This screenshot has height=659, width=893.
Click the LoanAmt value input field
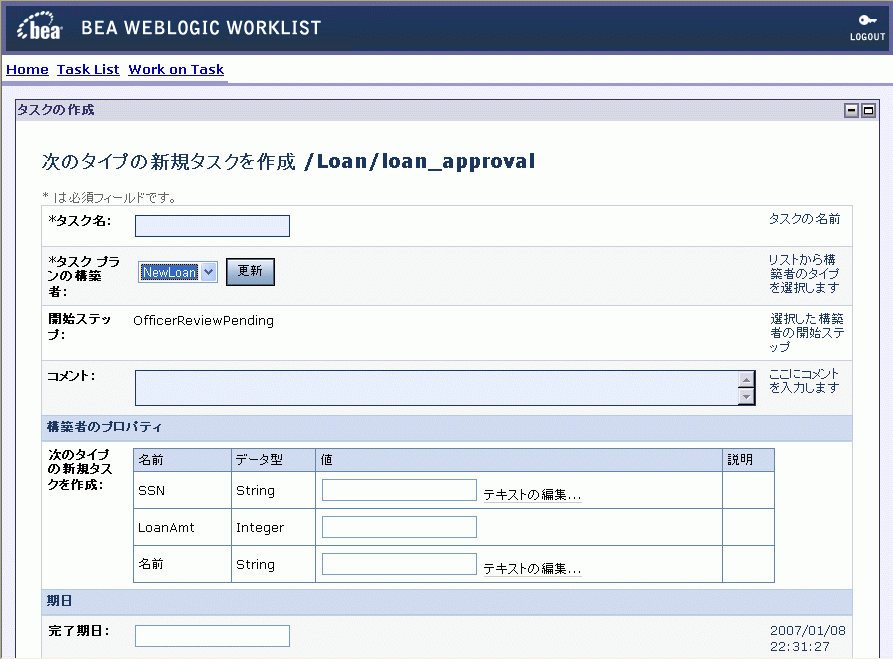(x=399, y=527)
